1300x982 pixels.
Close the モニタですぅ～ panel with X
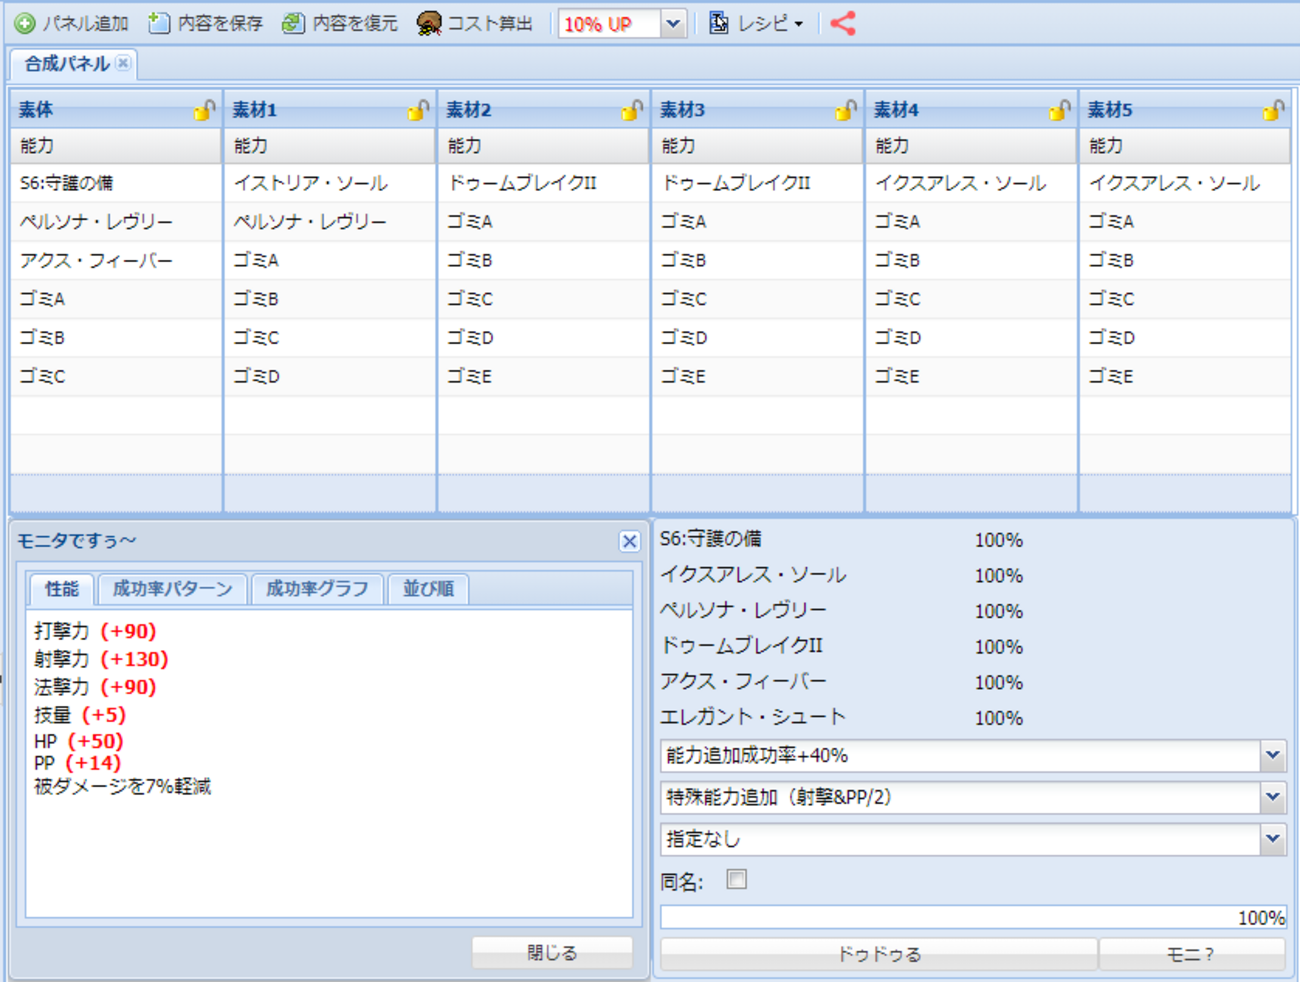click(629, 541)
